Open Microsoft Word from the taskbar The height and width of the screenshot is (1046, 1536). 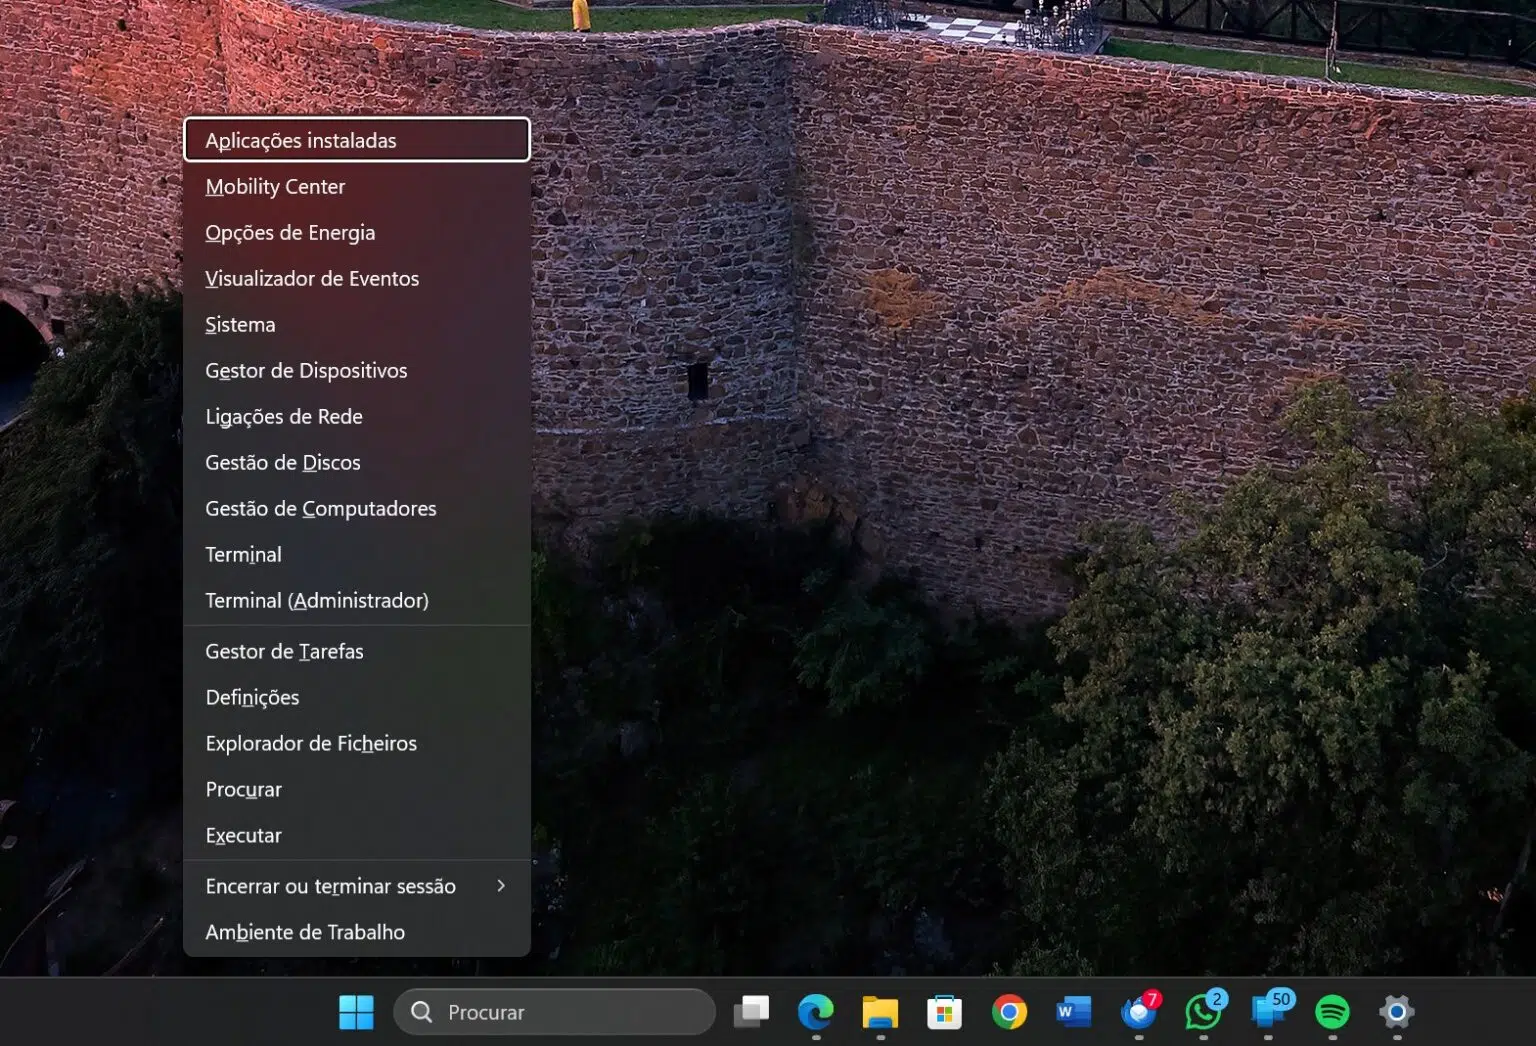(1073, 1012)
